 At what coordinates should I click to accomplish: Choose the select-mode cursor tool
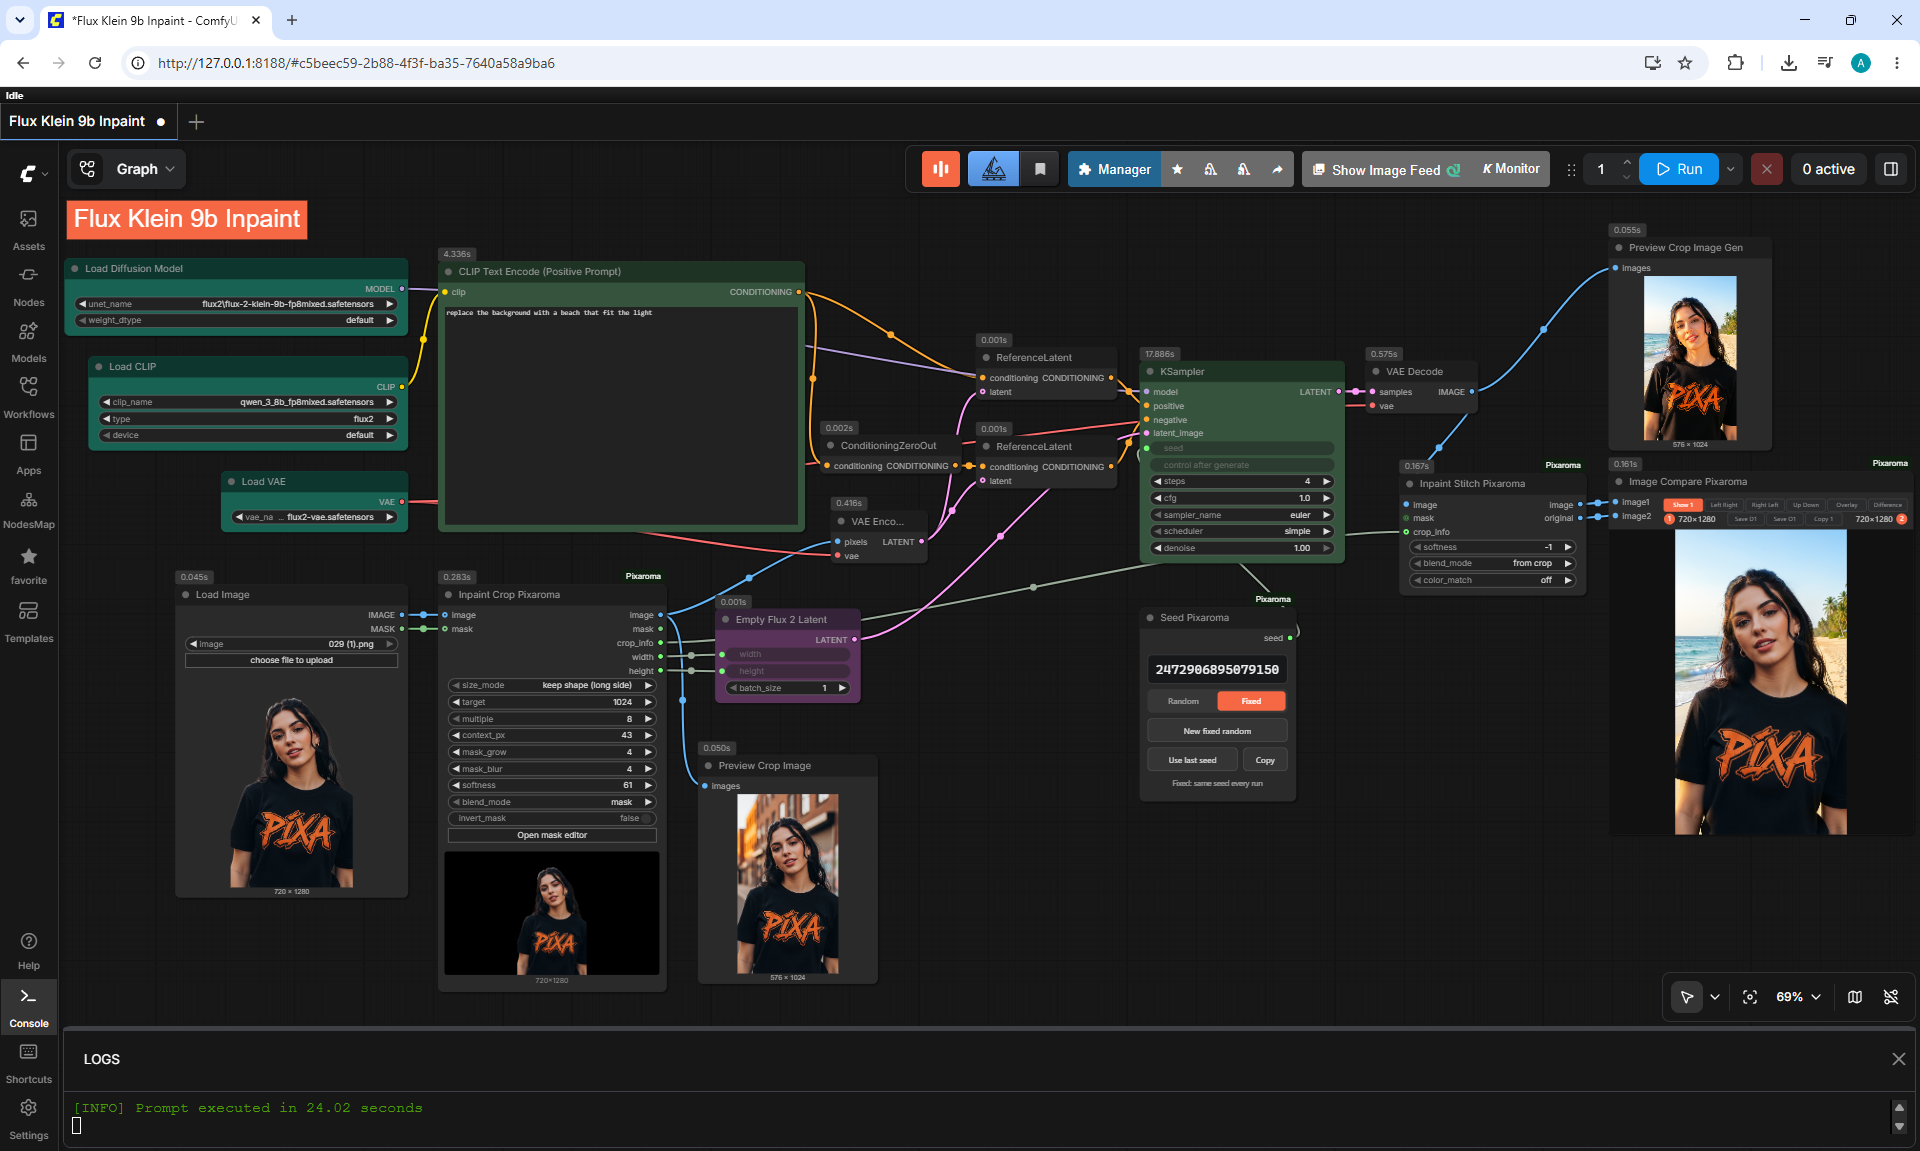coord(1687,997)
